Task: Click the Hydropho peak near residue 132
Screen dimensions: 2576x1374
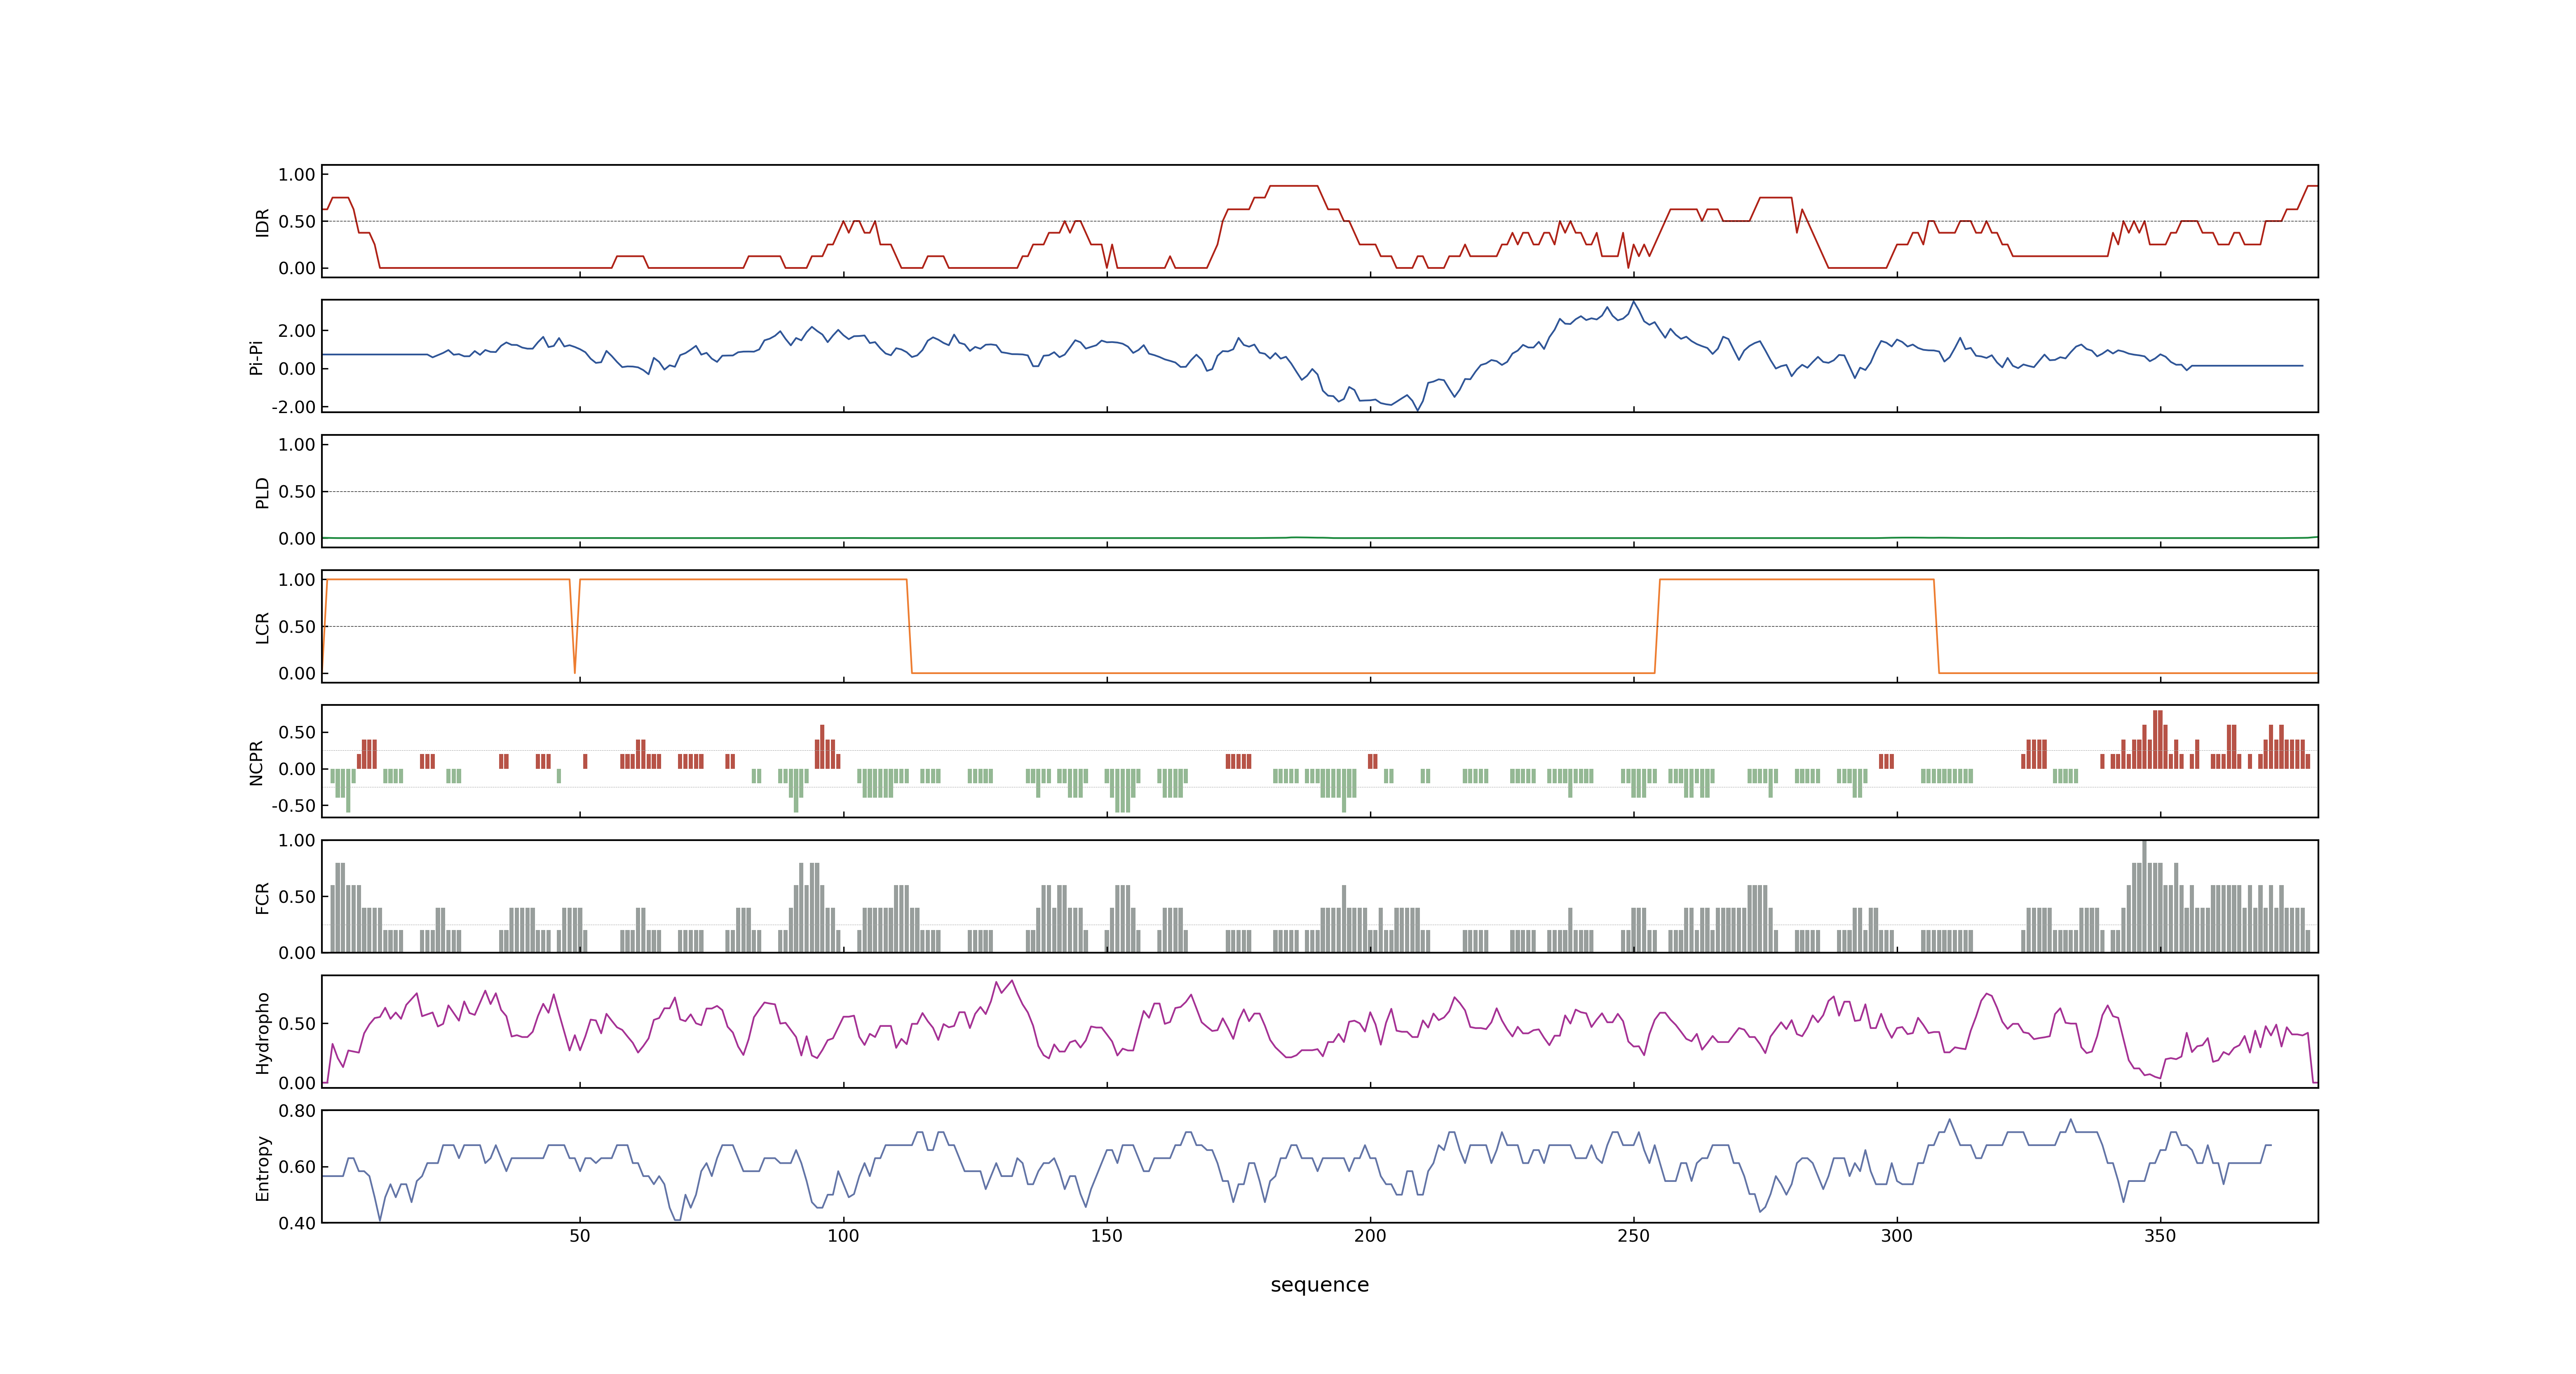Action: pyautogui.click(x=1012, y=981)
